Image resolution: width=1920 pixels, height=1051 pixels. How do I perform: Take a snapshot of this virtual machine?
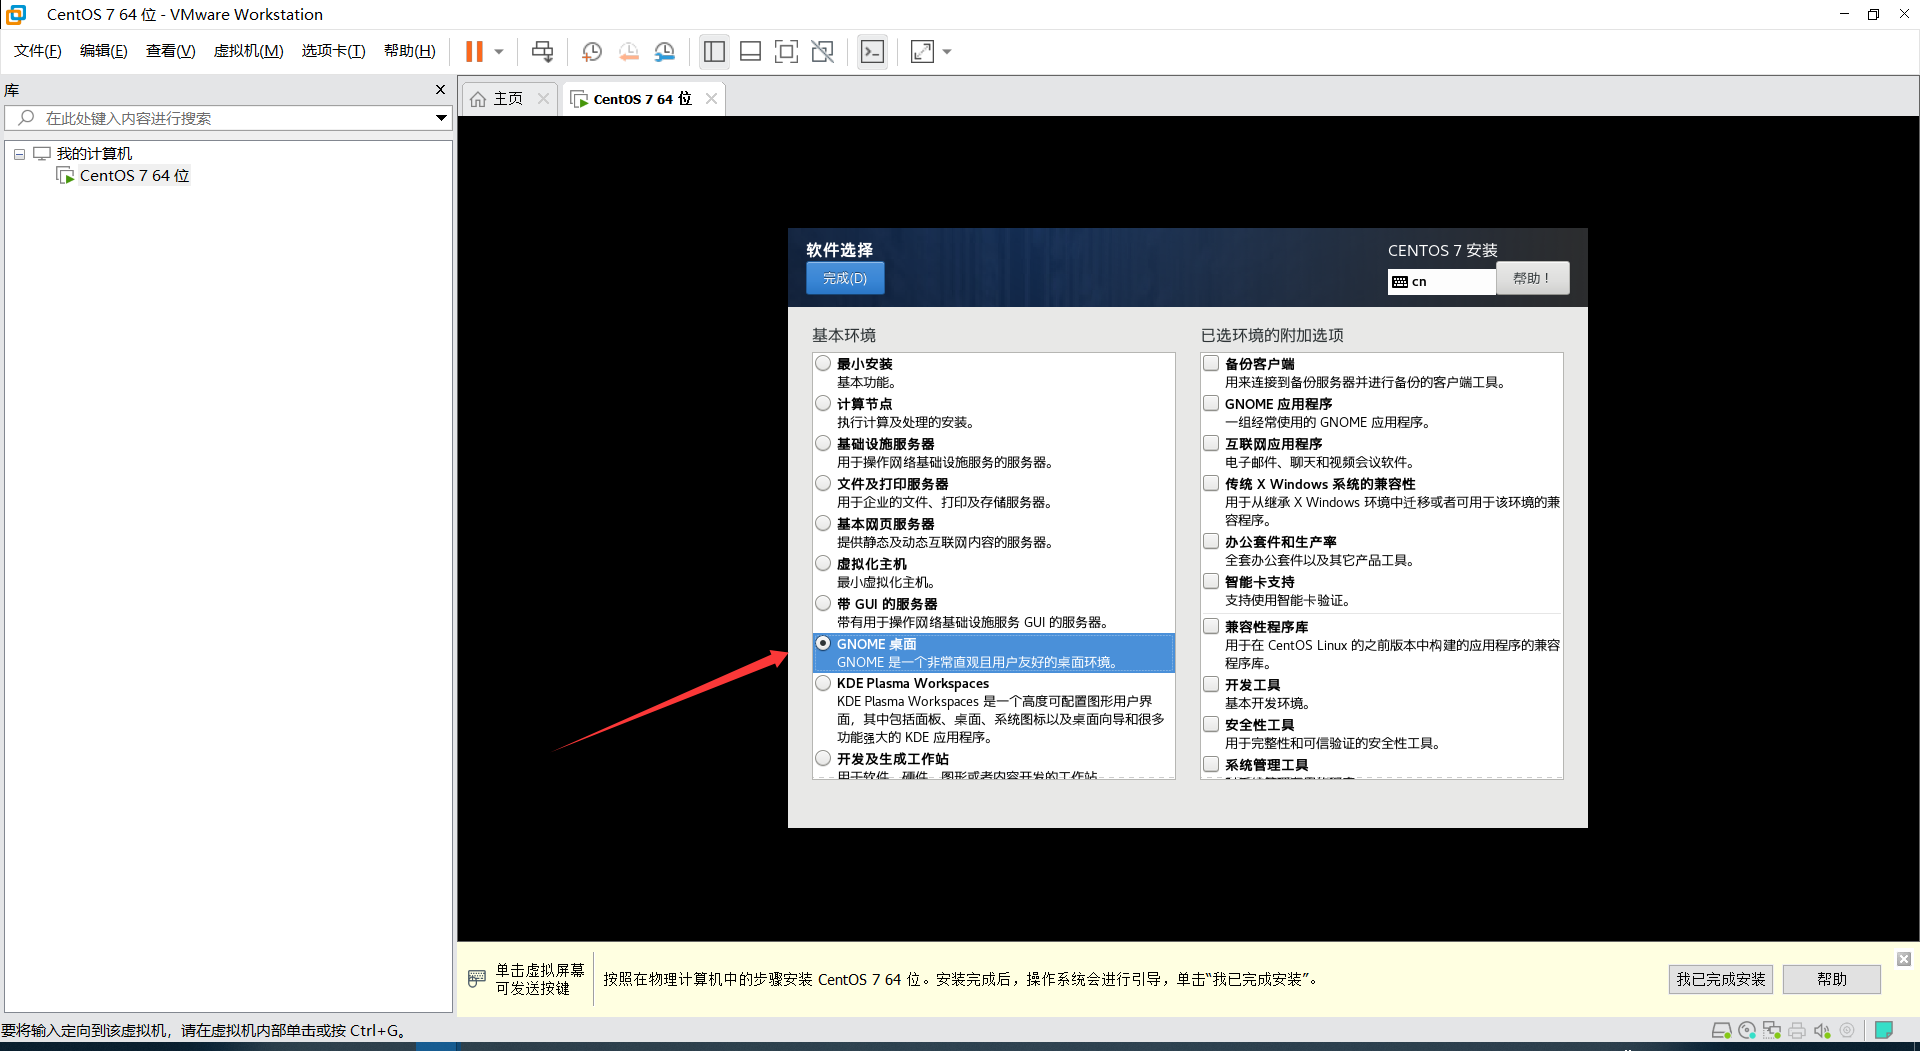[592, 51]
